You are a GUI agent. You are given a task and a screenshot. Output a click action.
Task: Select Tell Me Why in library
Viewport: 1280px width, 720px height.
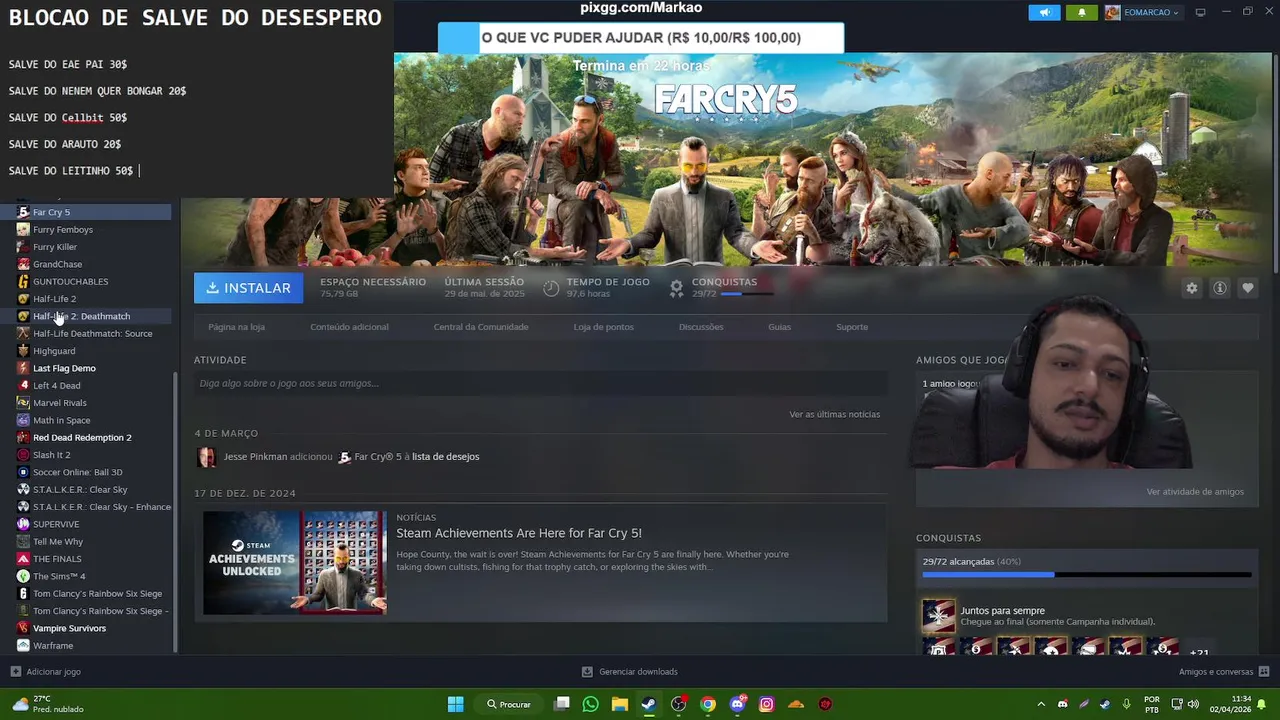click(86, 542)
